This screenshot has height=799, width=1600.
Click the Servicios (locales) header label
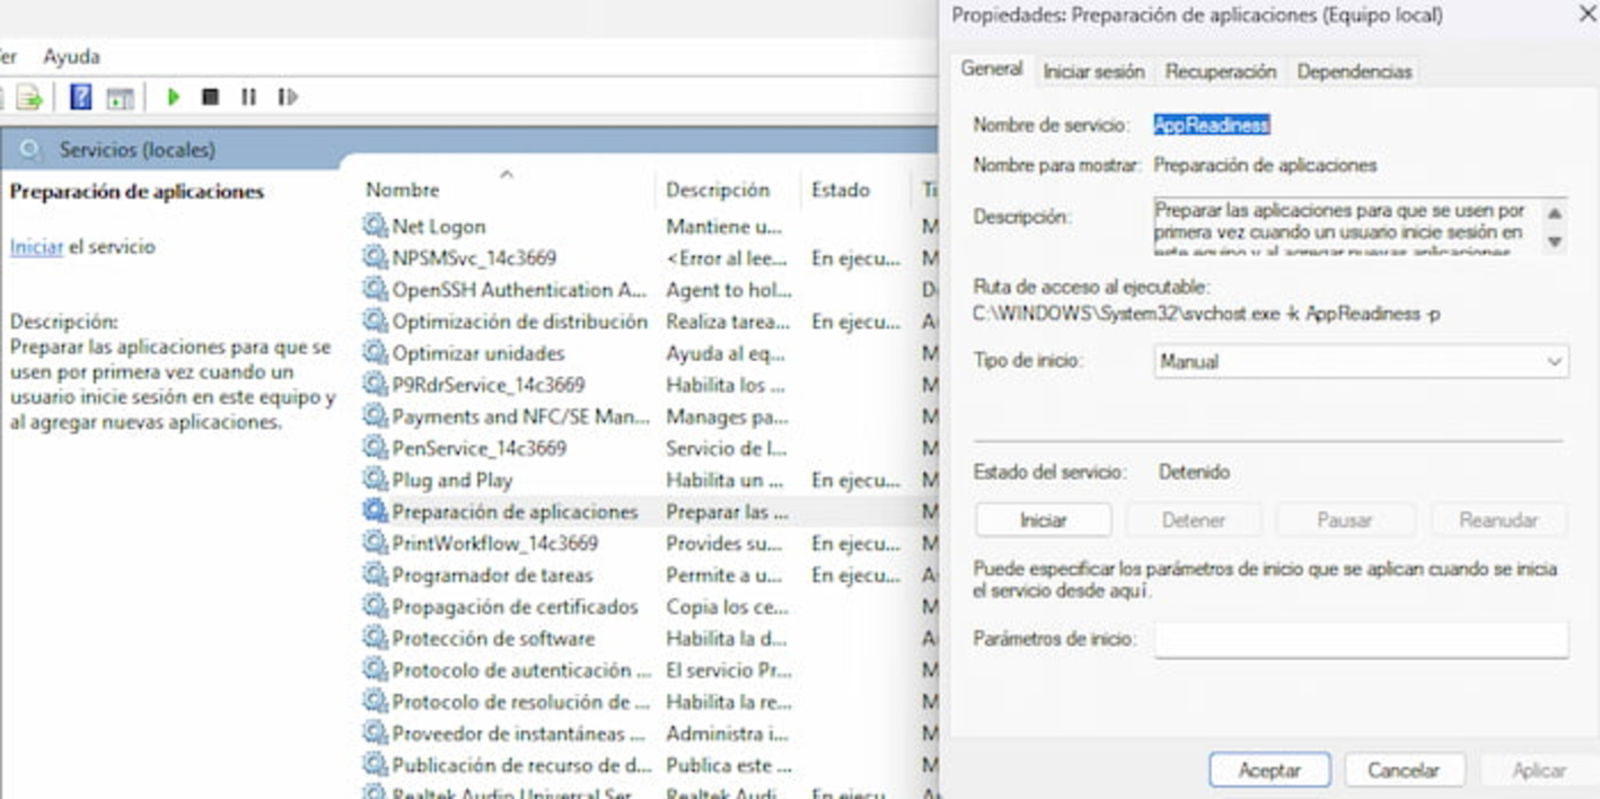tap(137, 149)
